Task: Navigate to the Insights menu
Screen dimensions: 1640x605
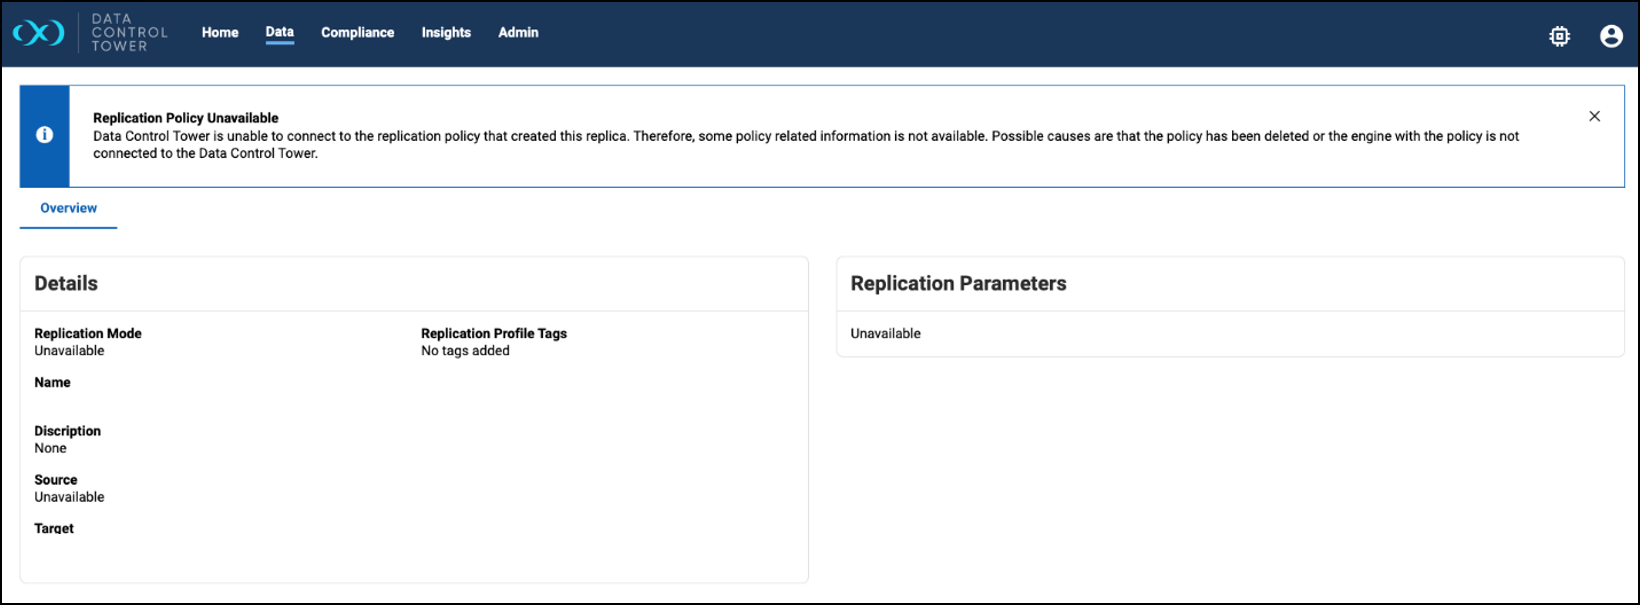Action: (x=446, y=32)
